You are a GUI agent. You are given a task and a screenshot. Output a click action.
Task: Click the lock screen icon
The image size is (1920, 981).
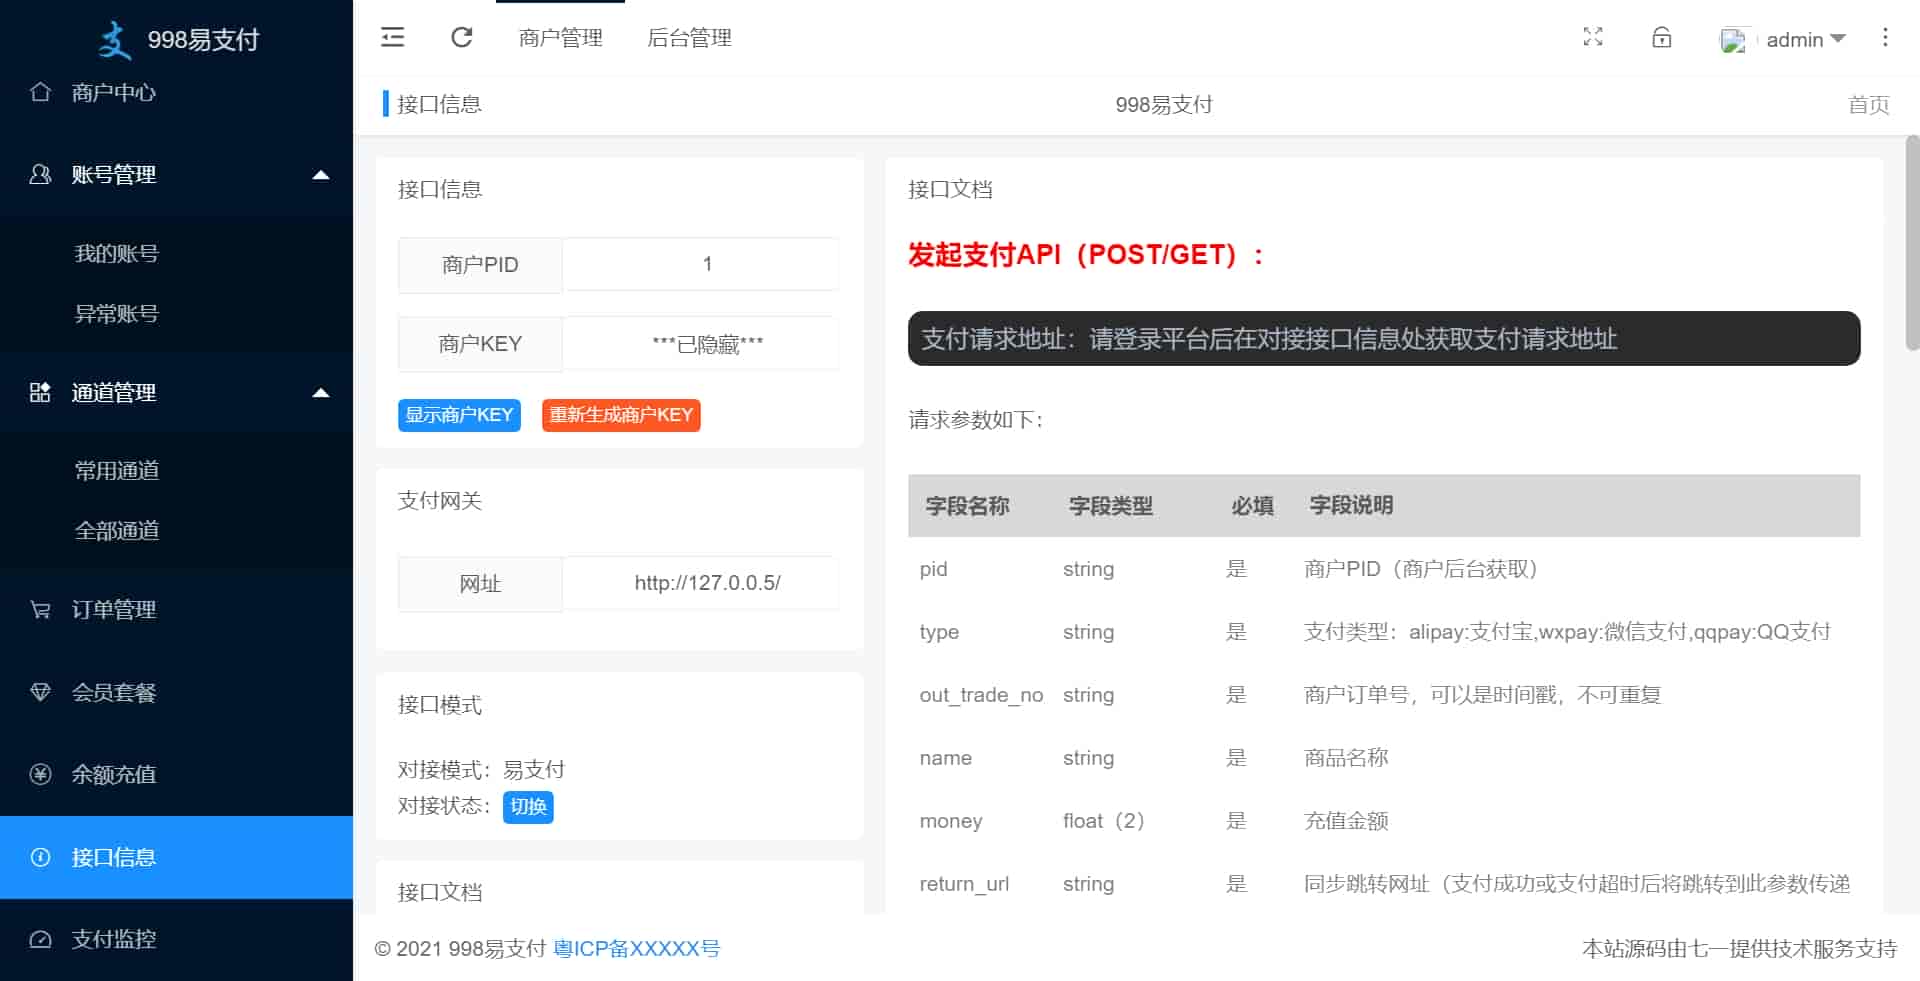[1661, 38]
